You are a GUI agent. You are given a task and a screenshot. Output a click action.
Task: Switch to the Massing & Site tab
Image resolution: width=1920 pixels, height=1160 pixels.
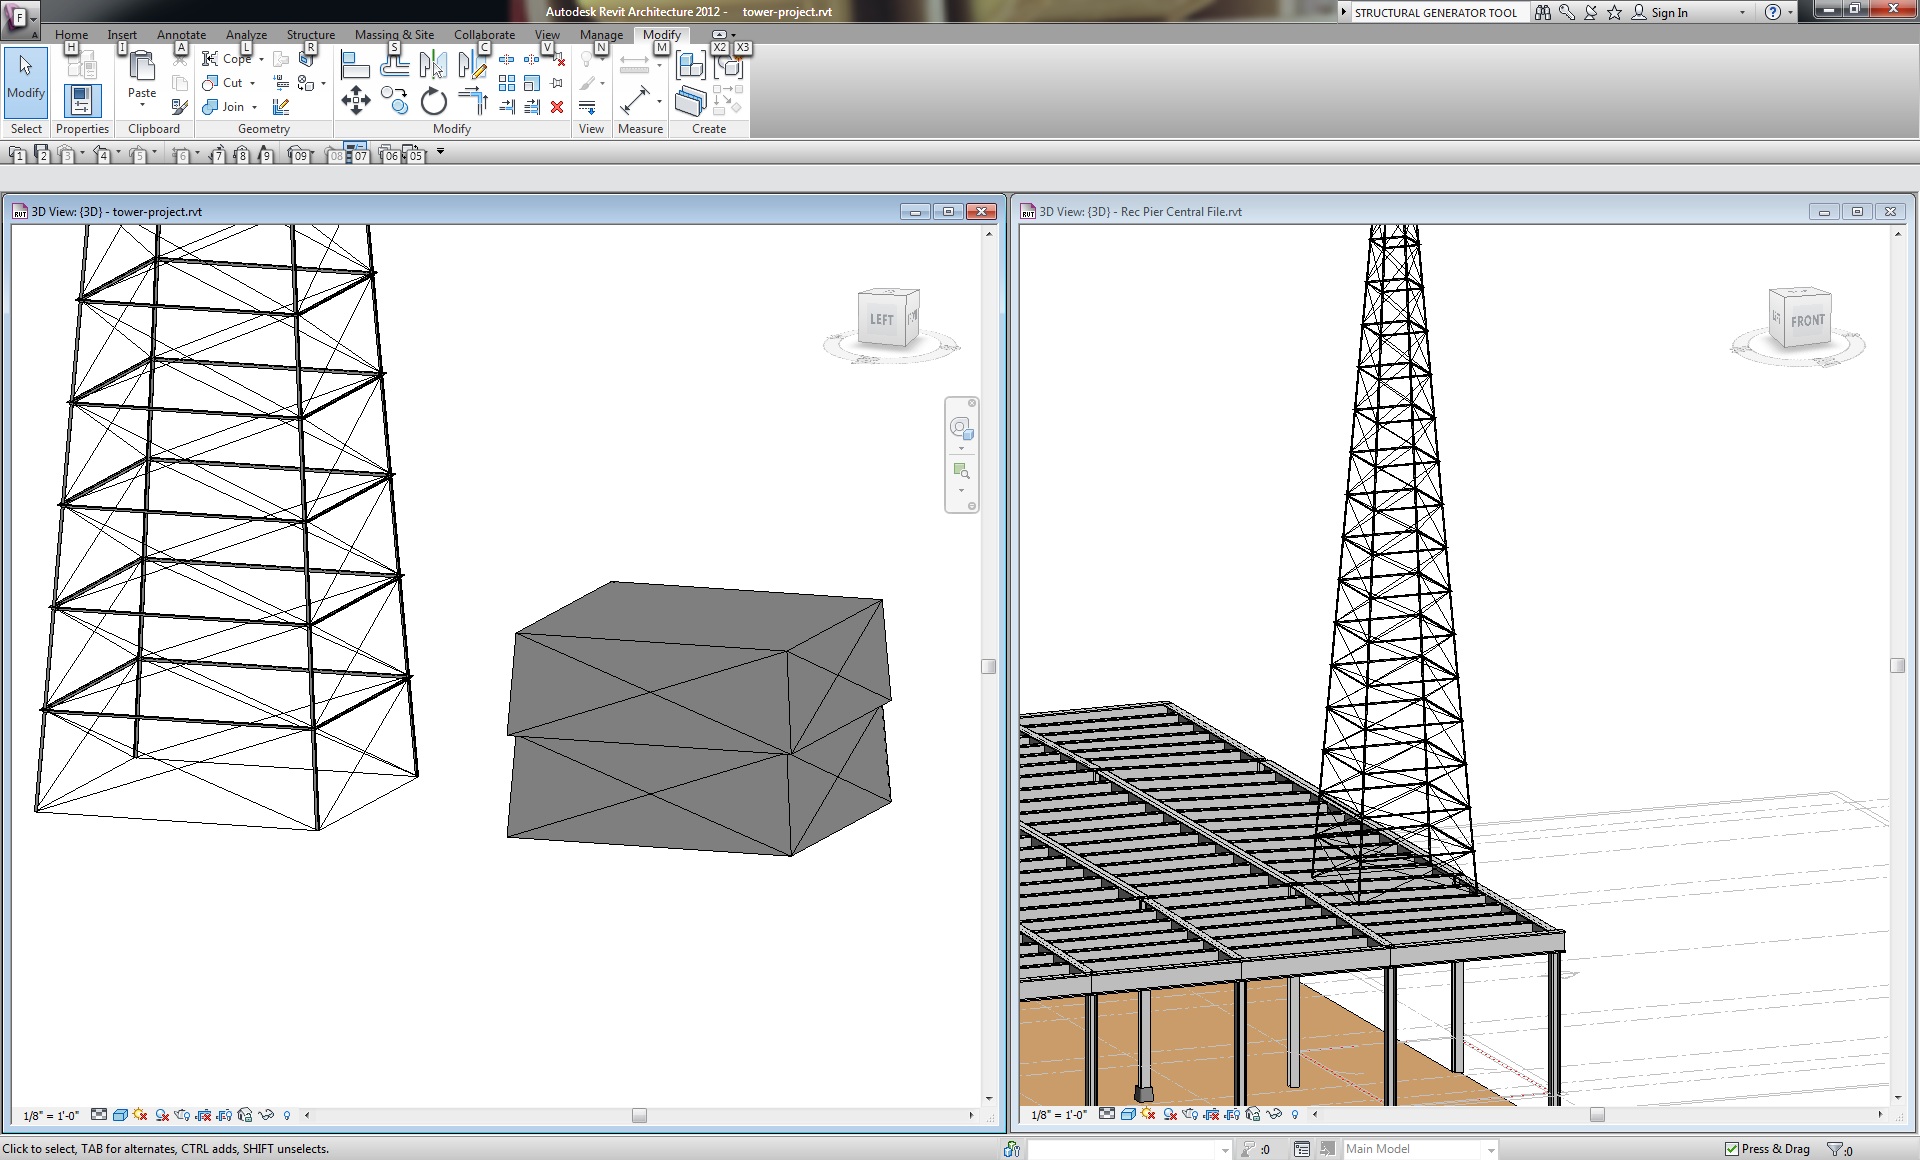click(394, 34)
